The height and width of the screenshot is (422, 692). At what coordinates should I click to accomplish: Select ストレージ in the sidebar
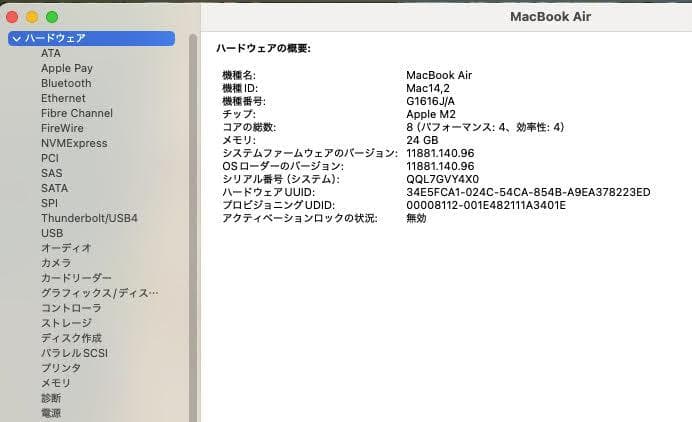(66, 323)
